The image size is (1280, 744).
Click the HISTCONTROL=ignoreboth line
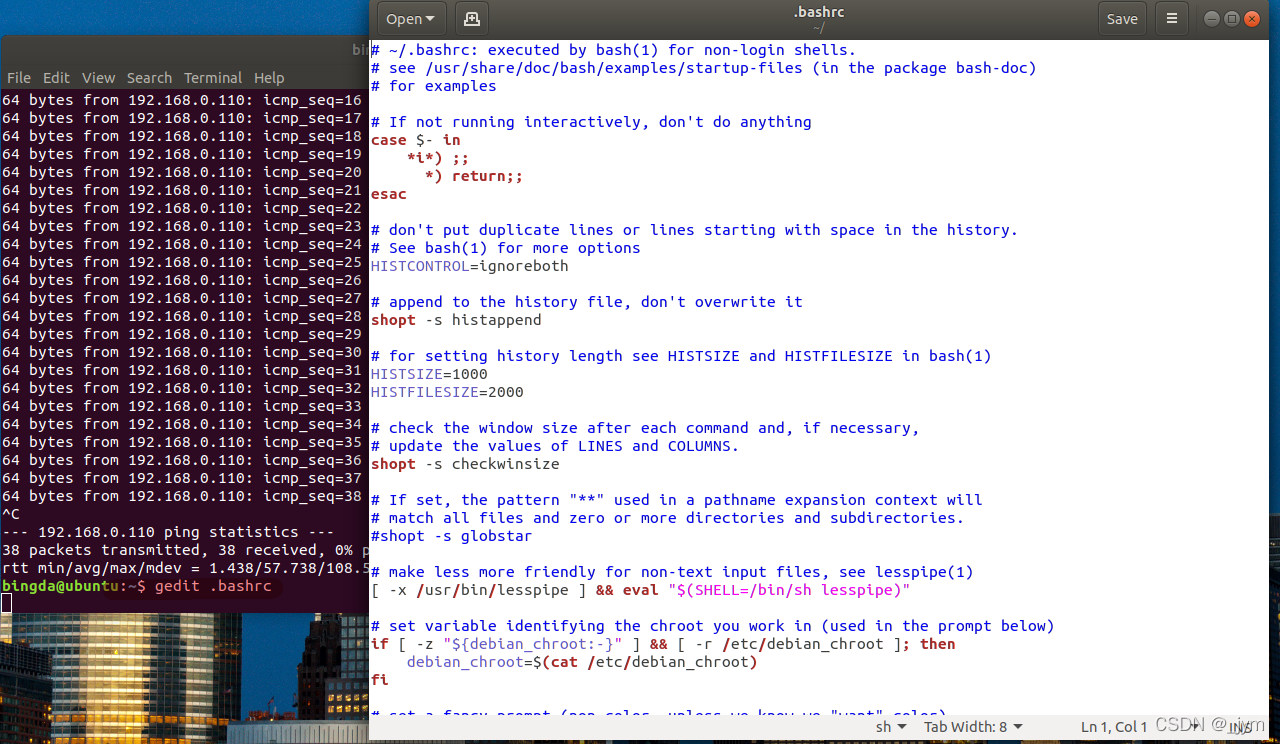tap(469, 266)
